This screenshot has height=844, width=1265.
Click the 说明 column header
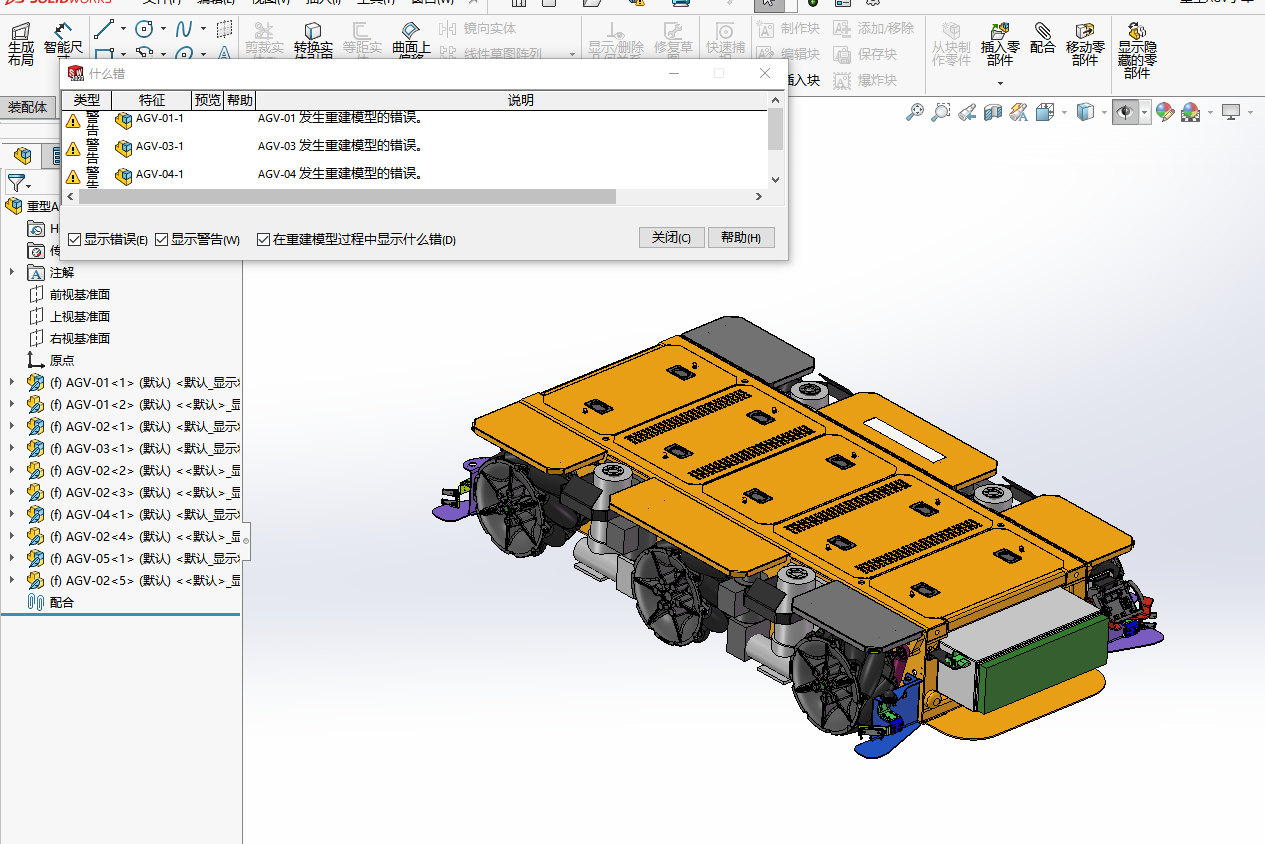point(520,100)
